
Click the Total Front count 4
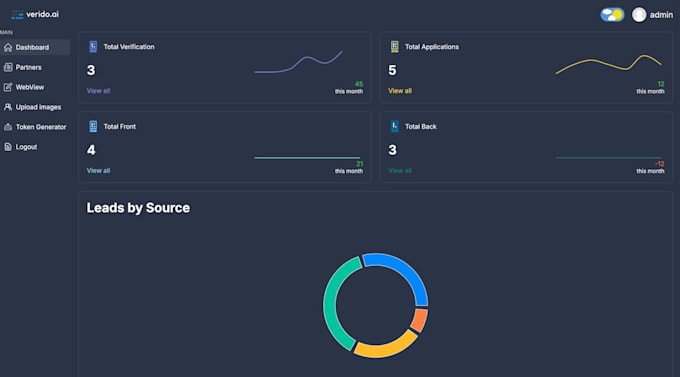(x=91, y=150)
